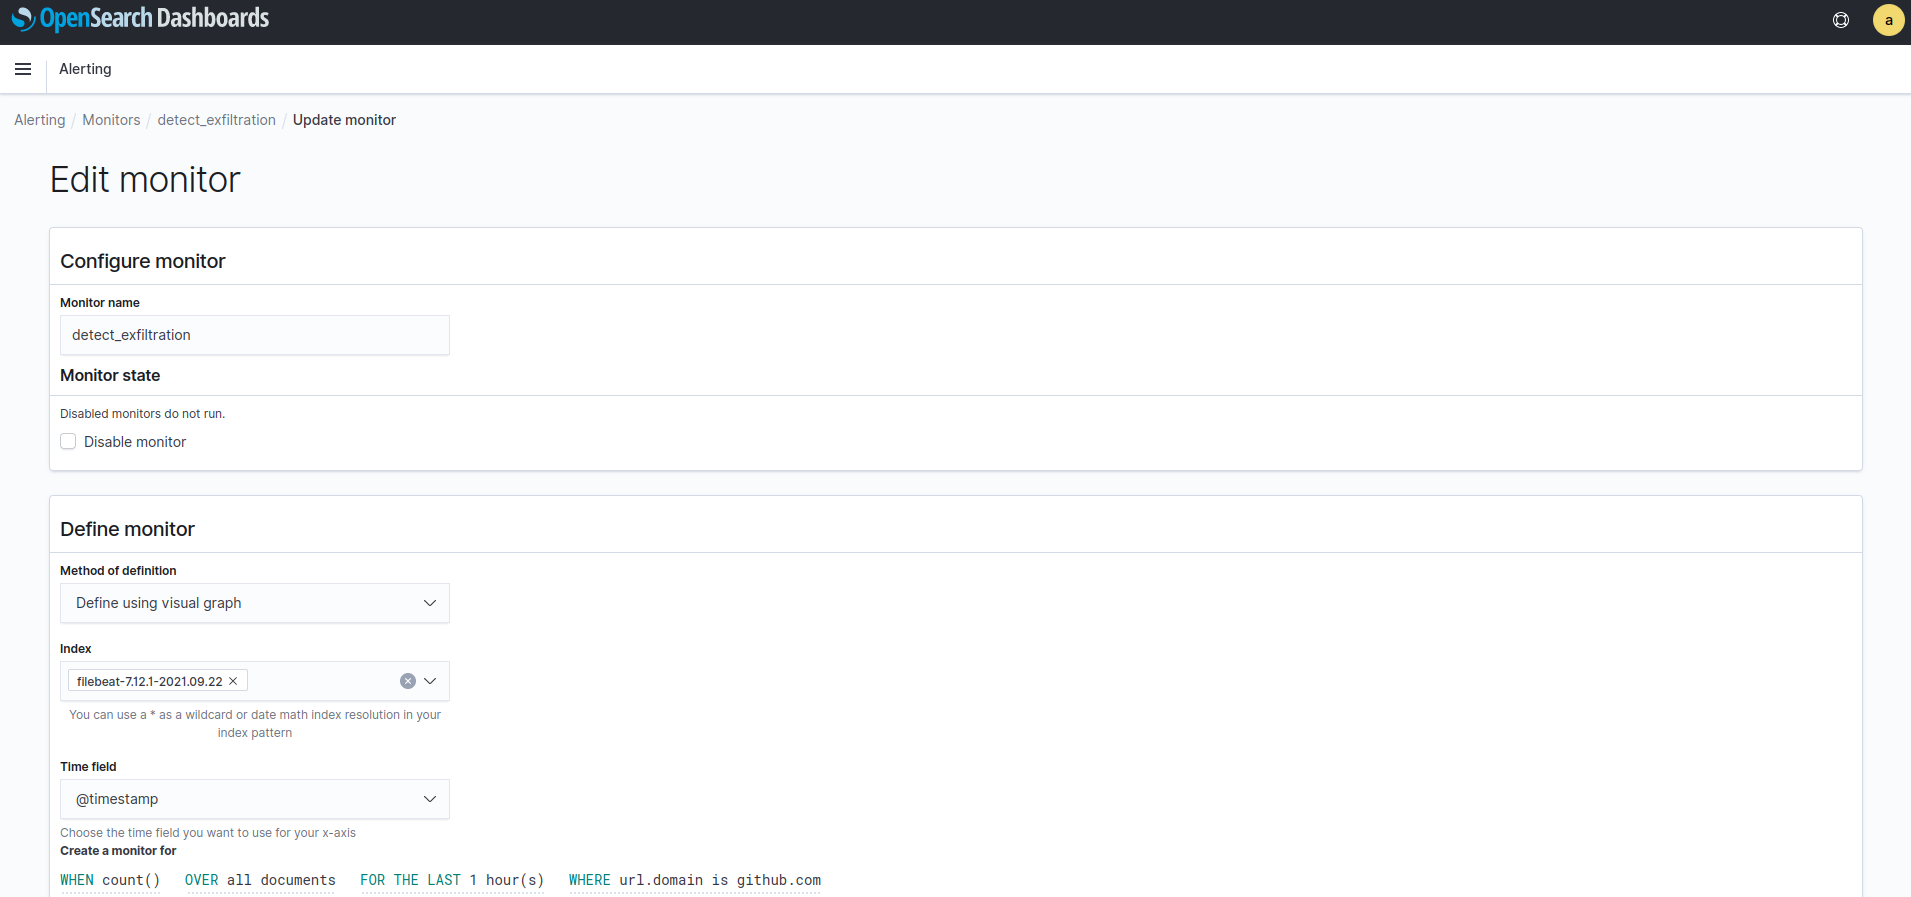
Task: Open the hamburger navigation menu
Action: (23, 69)
